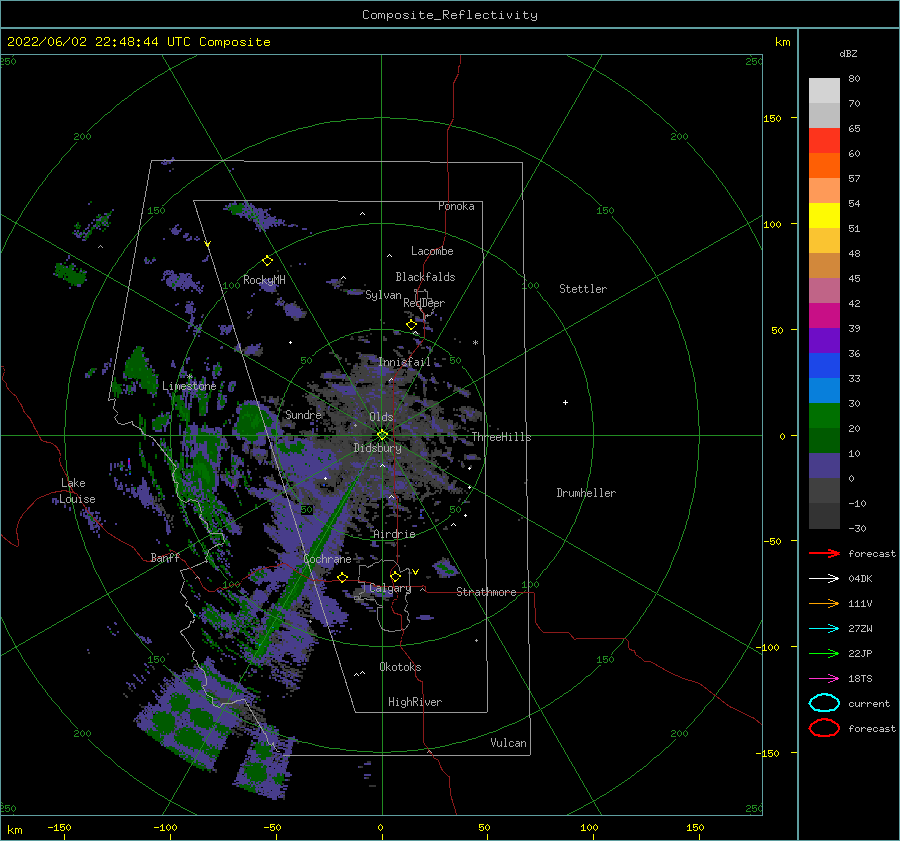900x841 pixels.
Task: Click the yellow diamond marker above Calgary
Action: pos(395,576)
